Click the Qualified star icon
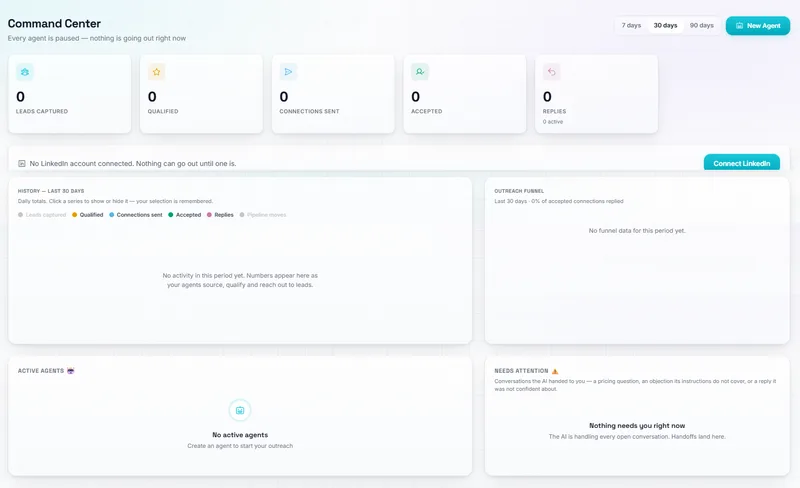The image size is (800, 488). click(156, 72)
